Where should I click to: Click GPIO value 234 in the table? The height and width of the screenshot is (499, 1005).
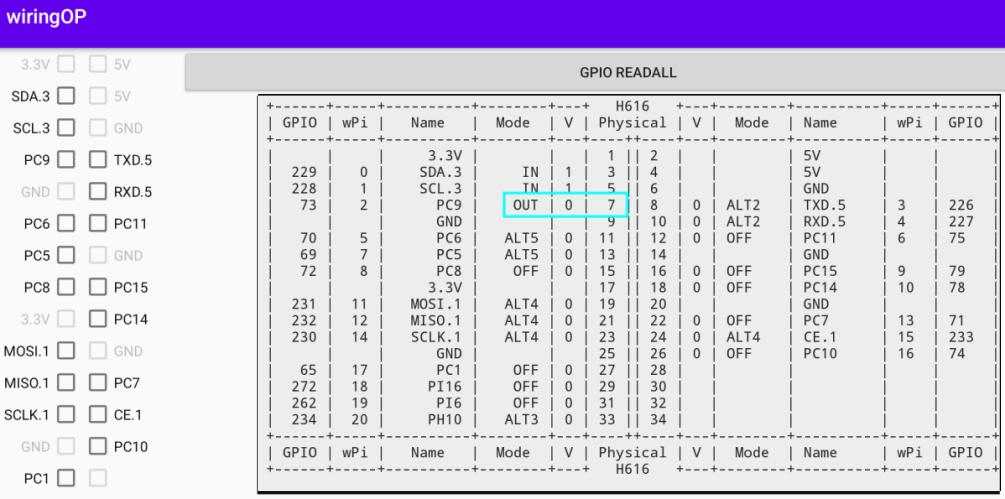click(x=304, y=420)
